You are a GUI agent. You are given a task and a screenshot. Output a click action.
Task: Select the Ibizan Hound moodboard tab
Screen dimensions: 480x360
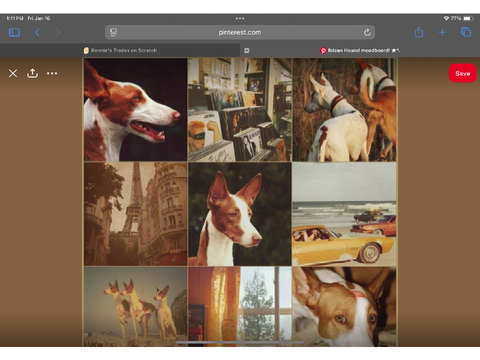pyautogui.click(x=360, y=50)
